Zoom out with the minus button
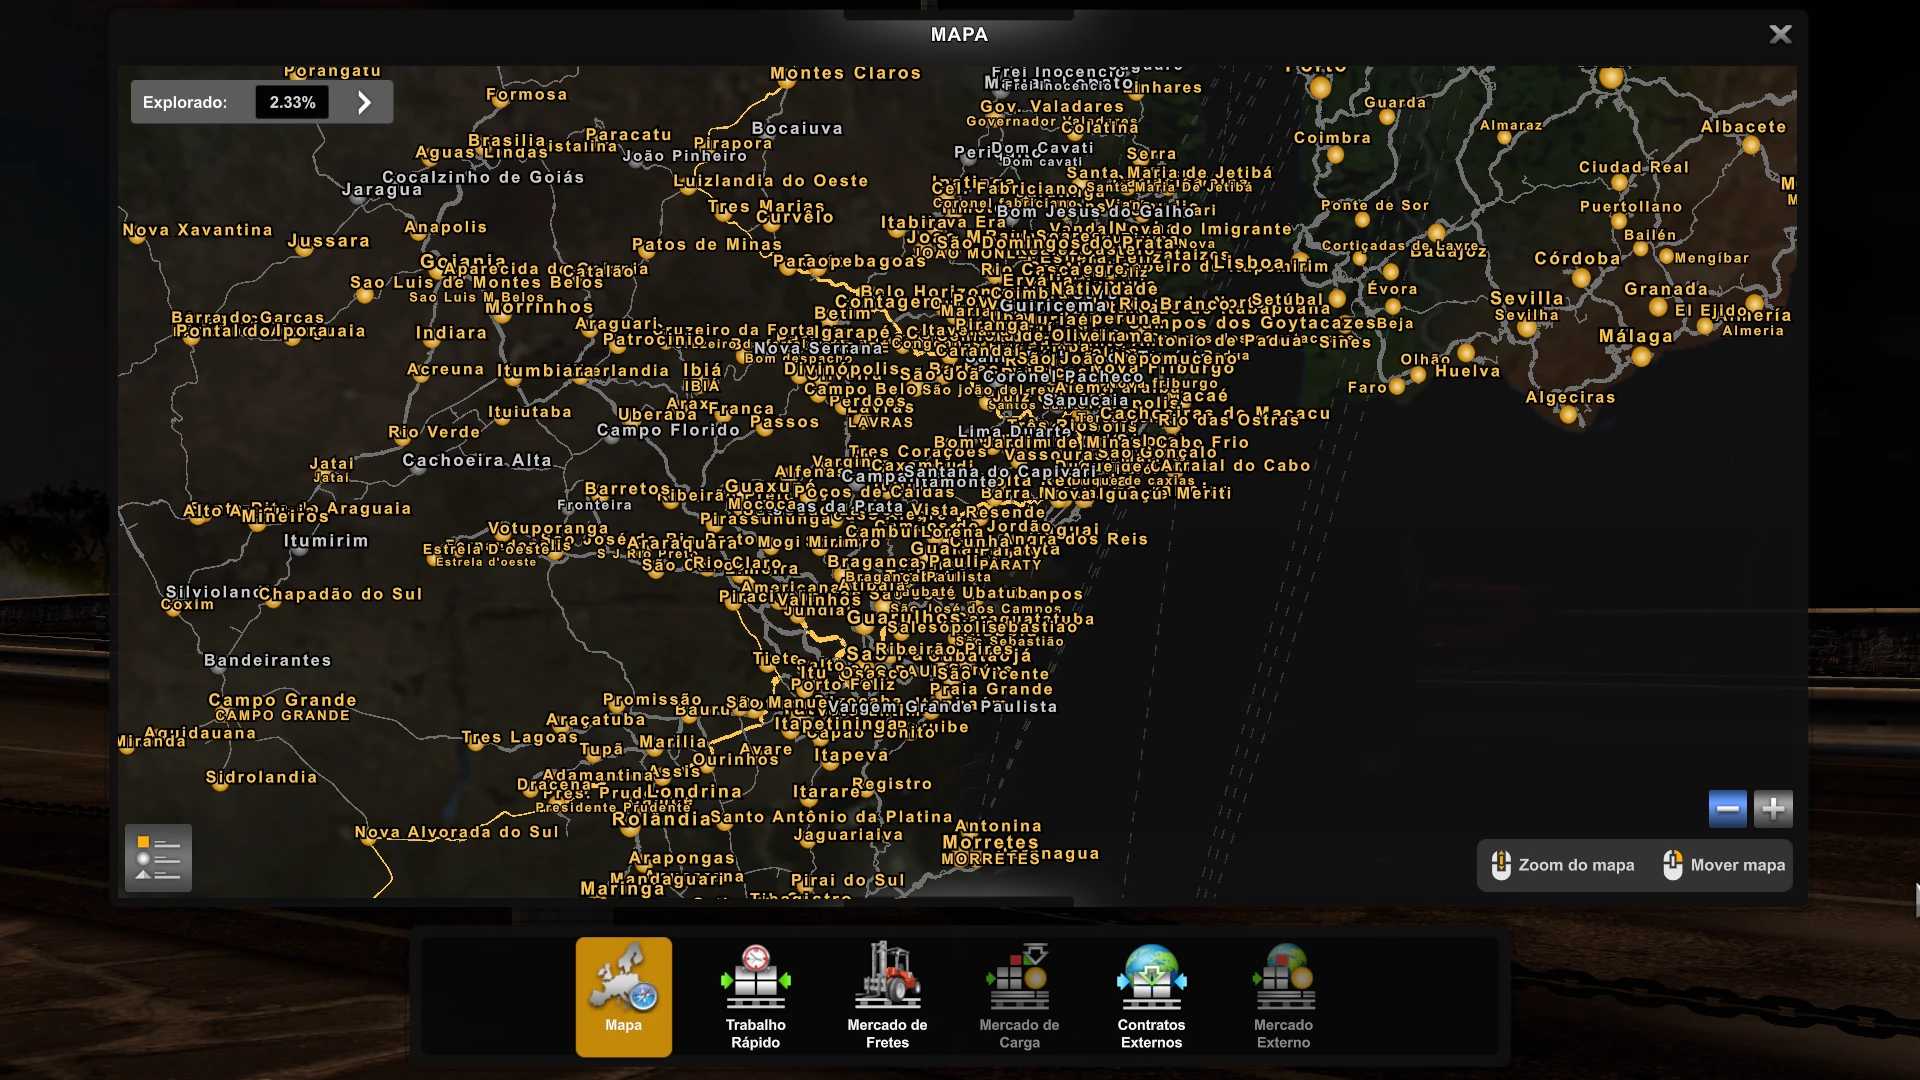 1727,808
